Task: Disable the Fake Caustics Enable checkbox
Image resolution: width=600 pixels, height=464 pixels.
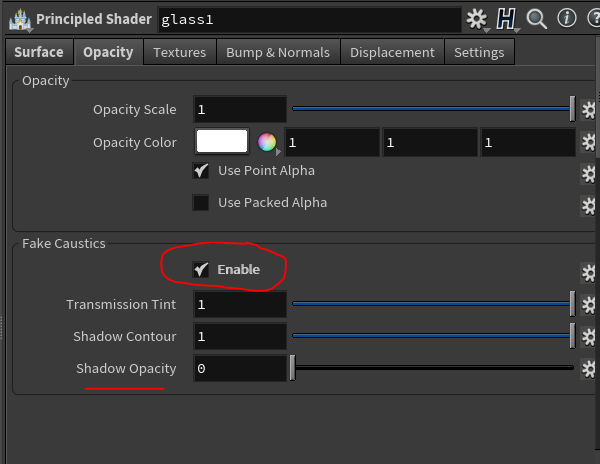Action: point(201,269)
